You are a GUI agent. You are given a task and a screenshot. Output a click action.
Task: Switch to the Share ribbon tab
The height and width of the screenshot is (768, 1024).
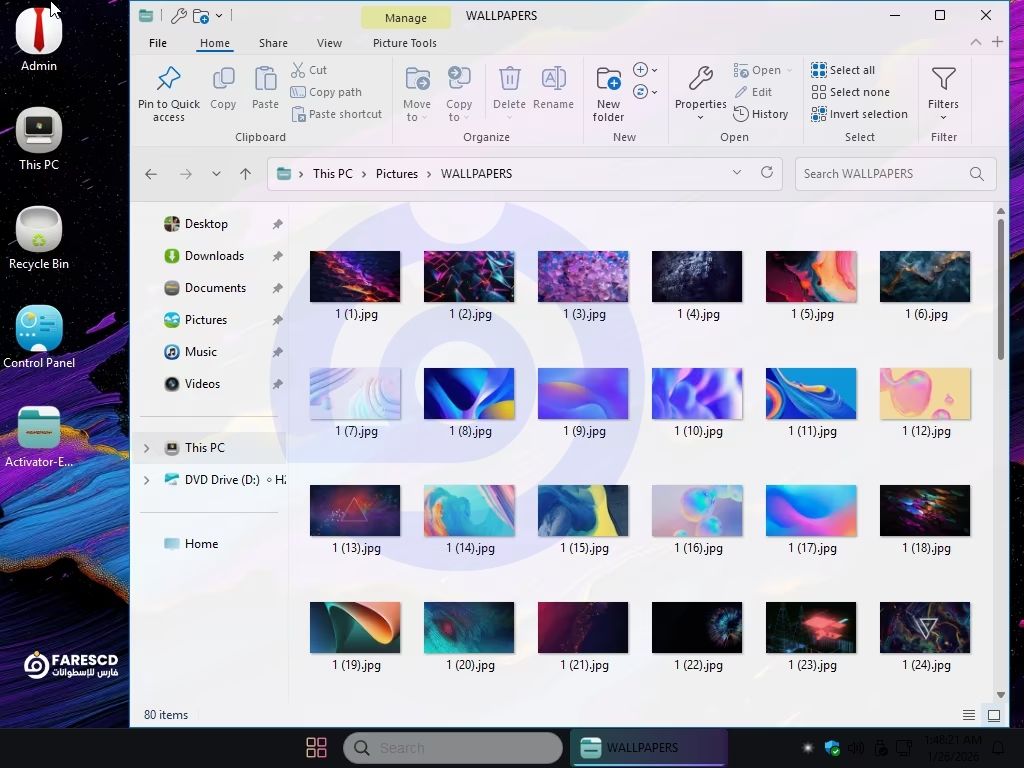tap(273, 43)
